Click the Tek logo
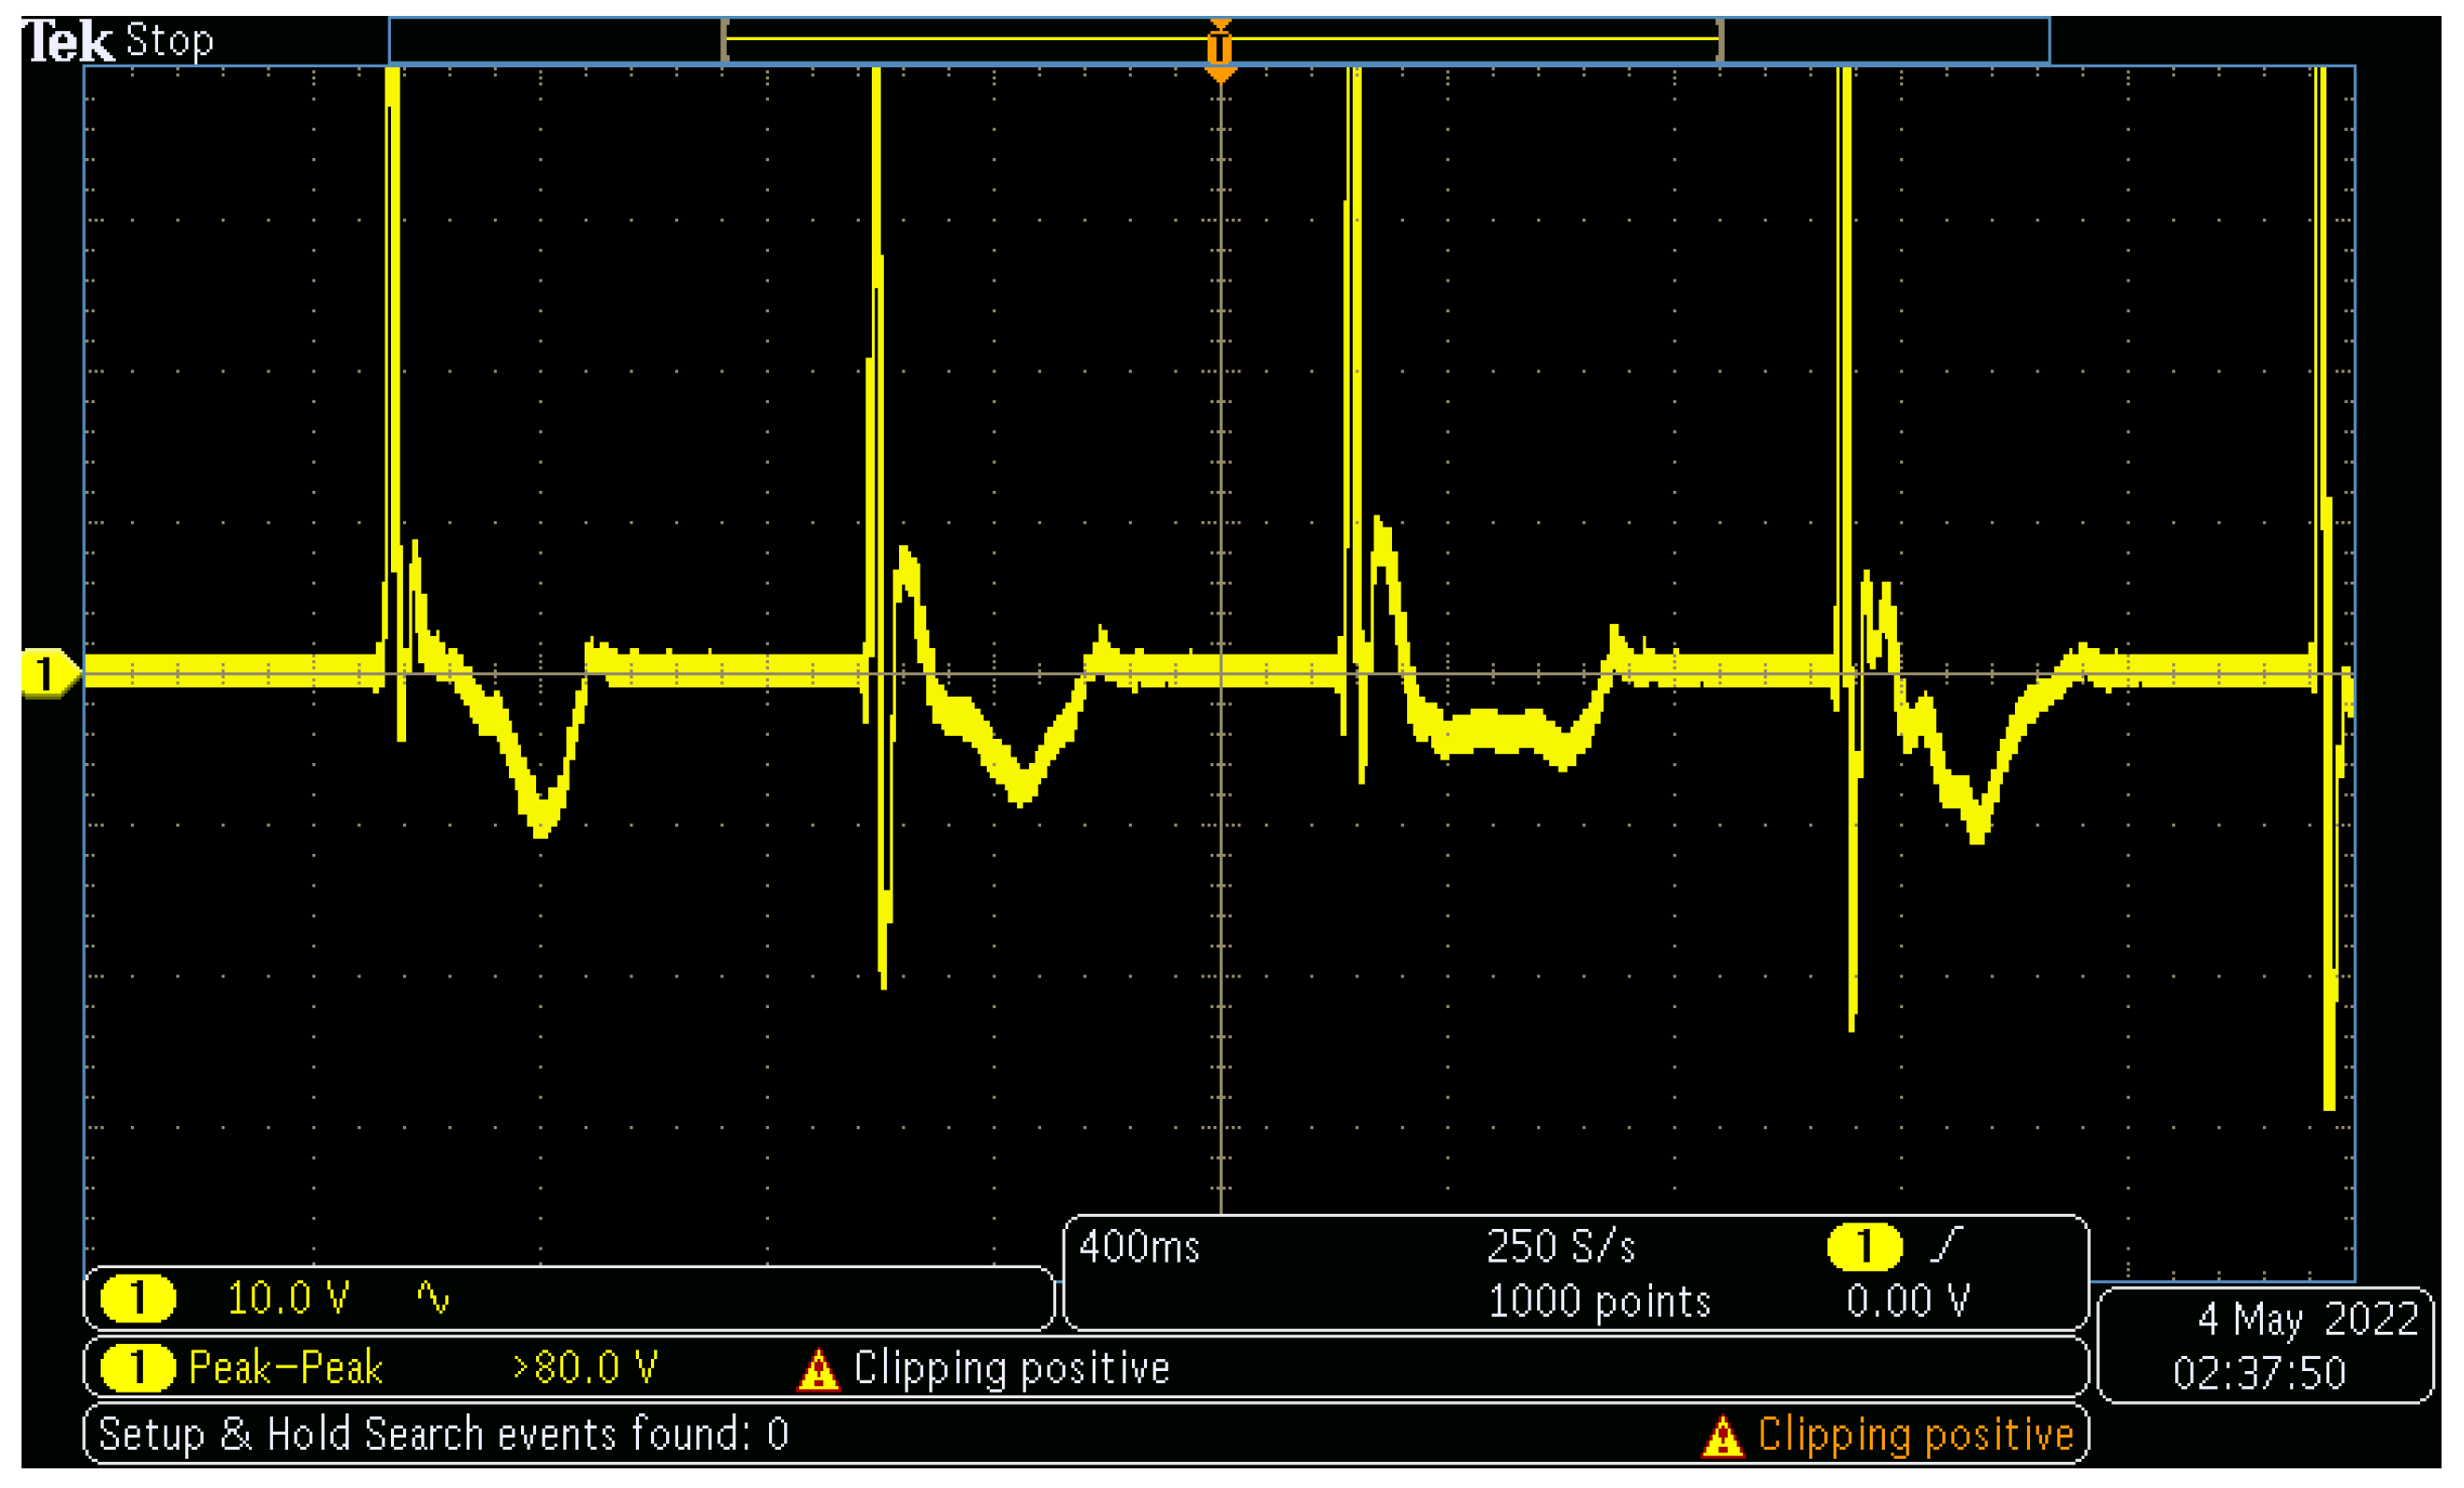Viewport: 2464px width, 1488px height. (x=68, y=42)
